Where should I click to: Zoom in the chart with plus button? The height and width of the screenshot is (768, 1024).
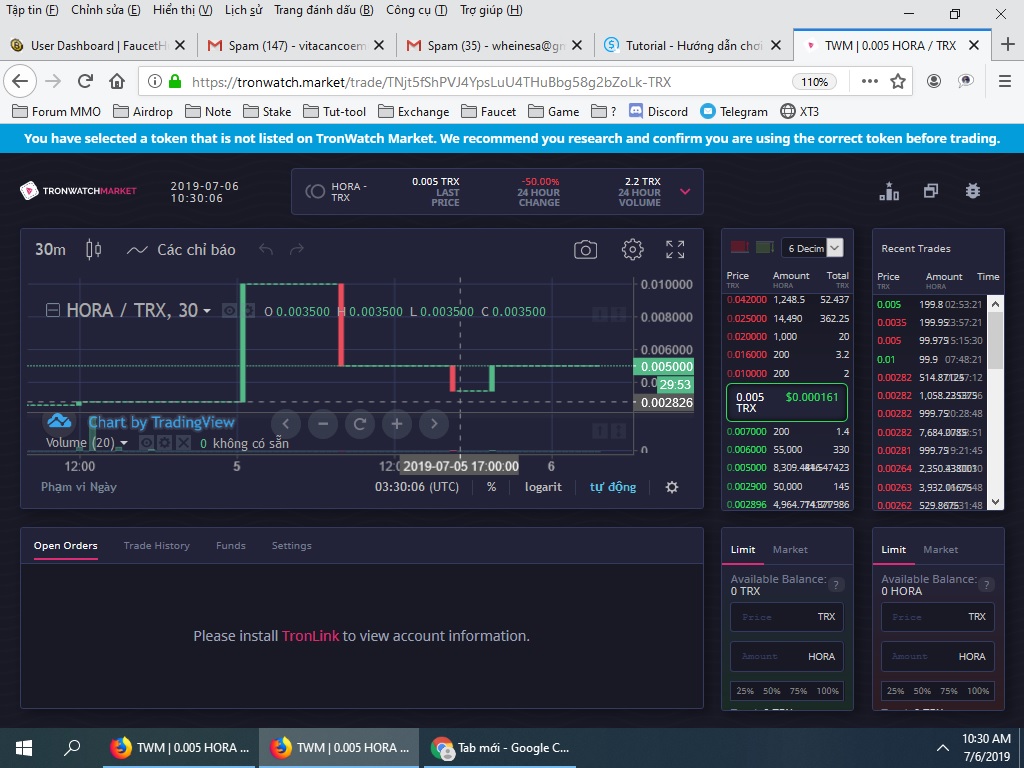pos(396,424)
